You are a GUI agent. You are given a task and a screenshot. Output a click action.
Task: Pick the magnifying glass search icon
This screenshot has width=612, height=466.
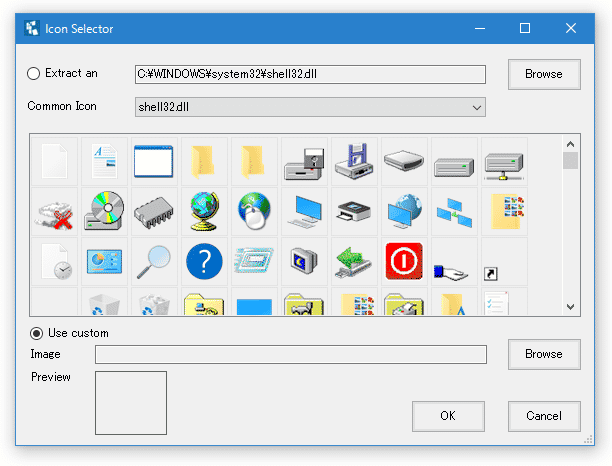(153, 262)
